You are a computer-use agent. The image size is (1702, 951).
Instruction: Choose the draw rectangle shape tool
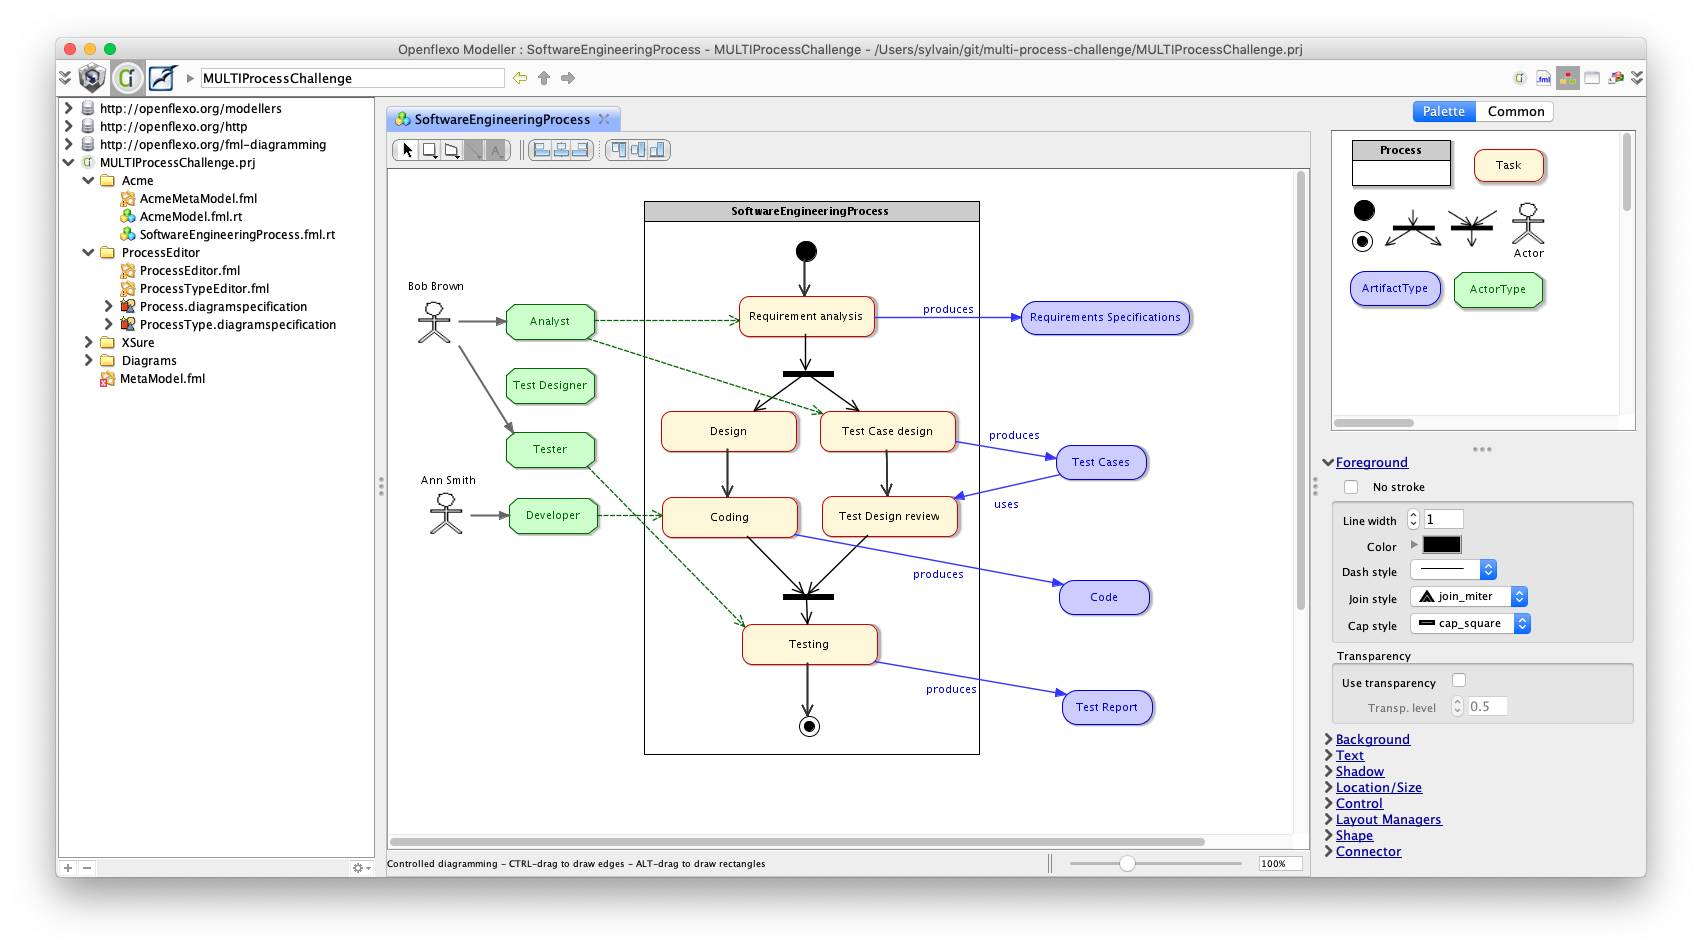429,150
